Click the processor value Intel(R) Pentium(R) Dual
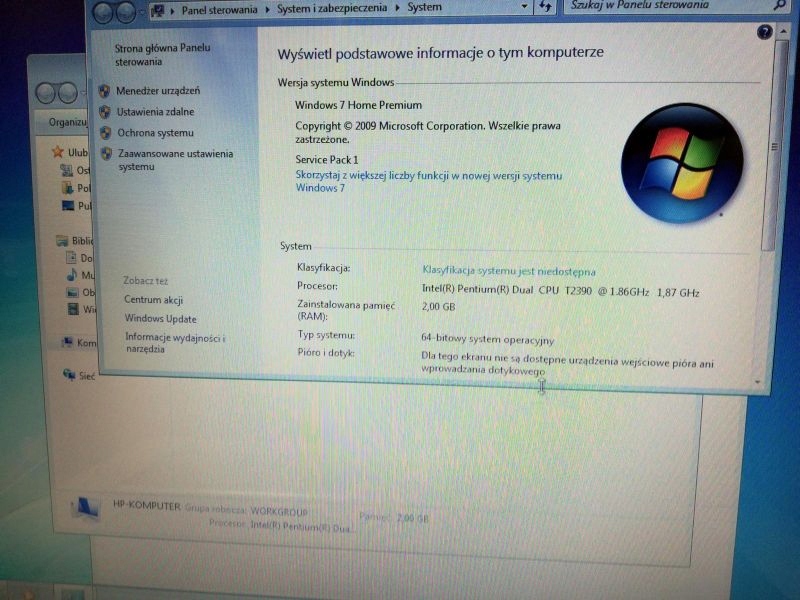 [560, 291]
